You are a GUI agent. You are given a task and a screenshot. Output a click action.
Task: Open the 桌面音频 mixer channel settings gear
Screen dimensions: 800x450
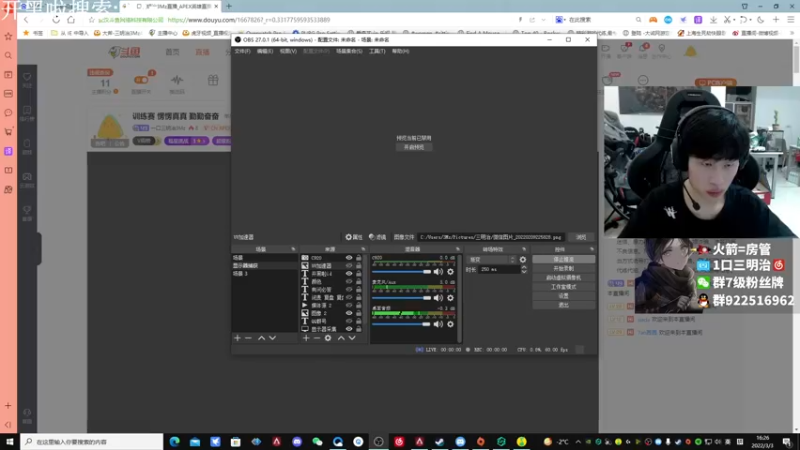451,324
